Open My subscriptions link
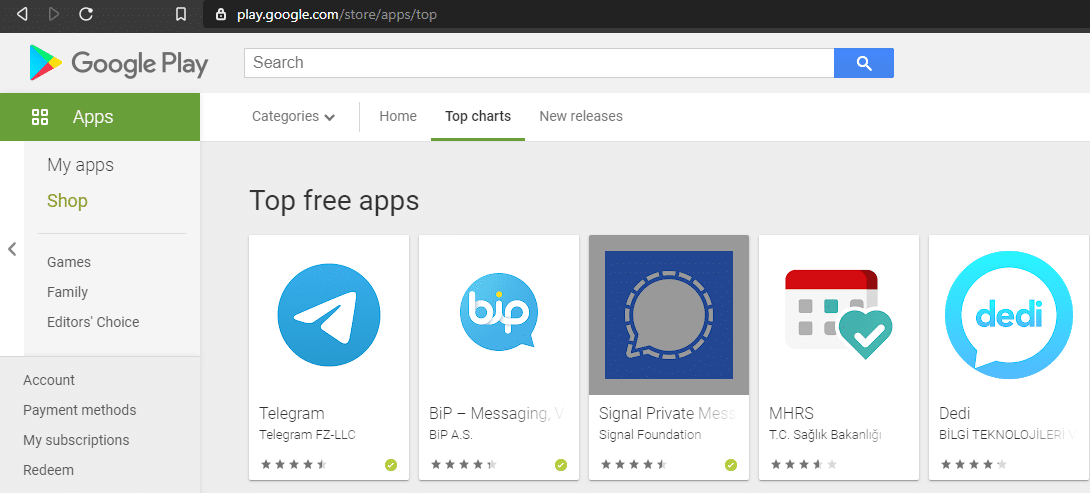Image resolution: width=1090 pixels, height=493 pixels. [76, 440]
